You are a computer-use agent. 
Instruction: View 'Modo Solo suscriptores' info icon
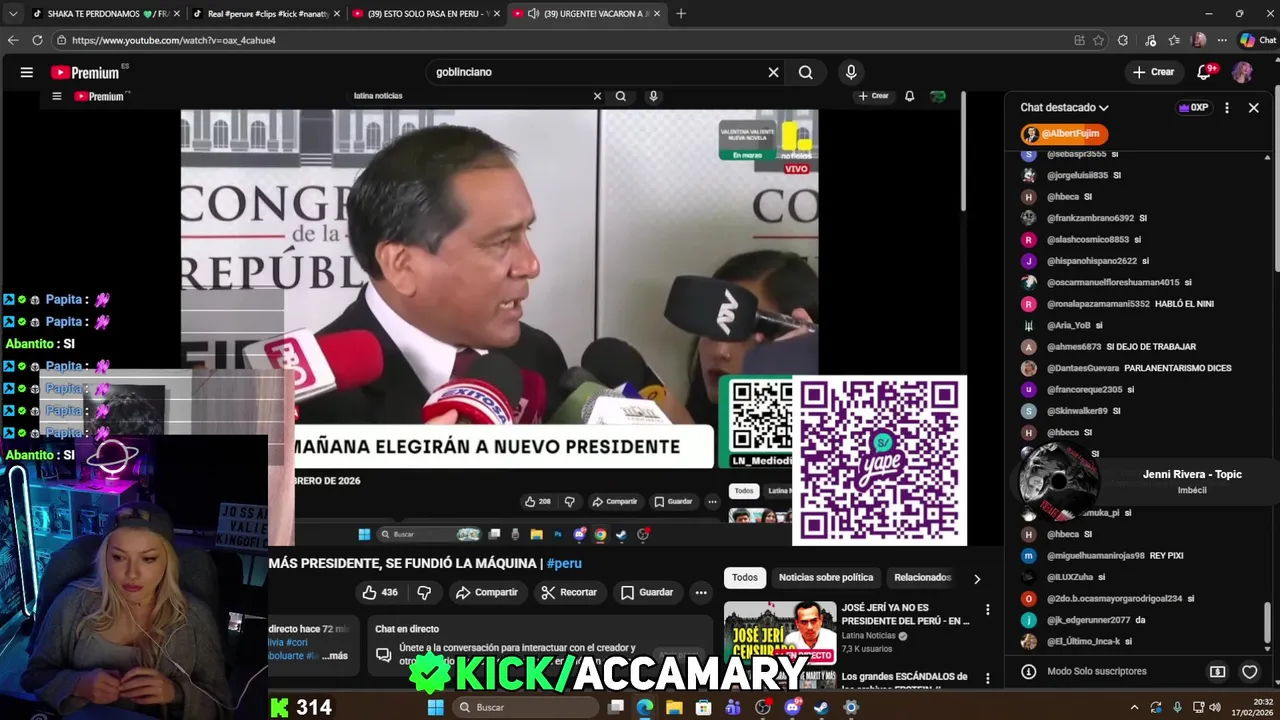[x=1028, y=672]
